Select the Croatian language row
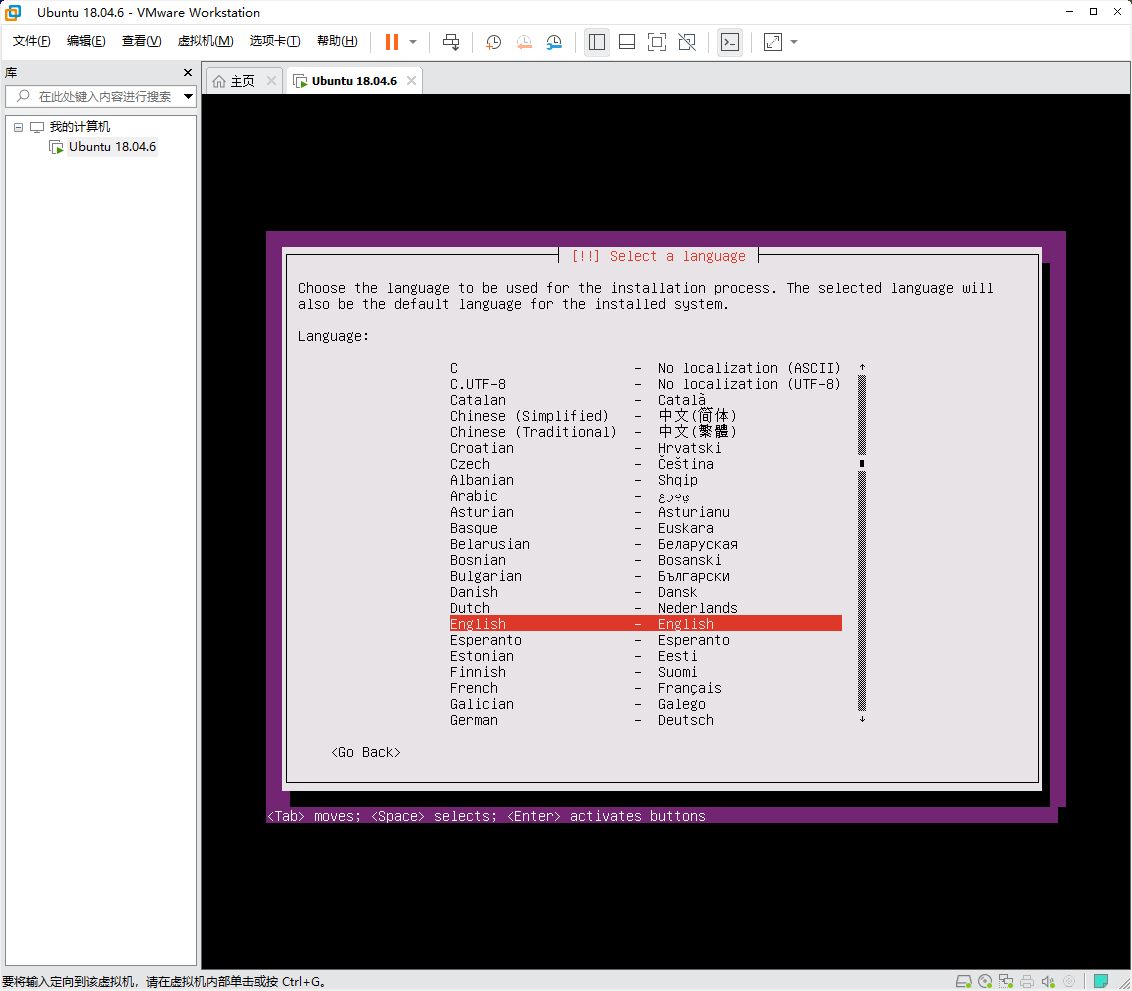Screen dimensions: 1132x991 (x=645, y=448)
